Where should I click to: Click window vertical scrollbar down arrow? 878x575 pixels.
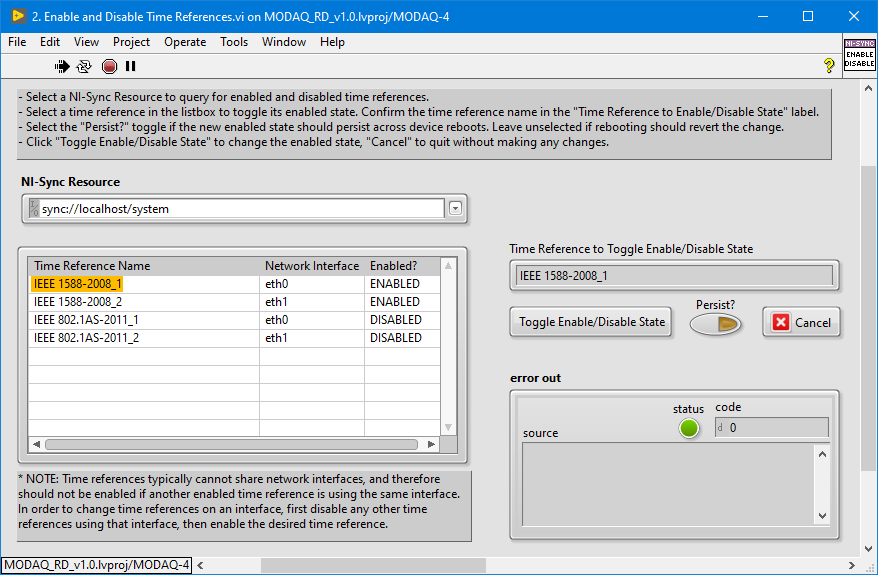pyautogui.click(x=868, y=549)
